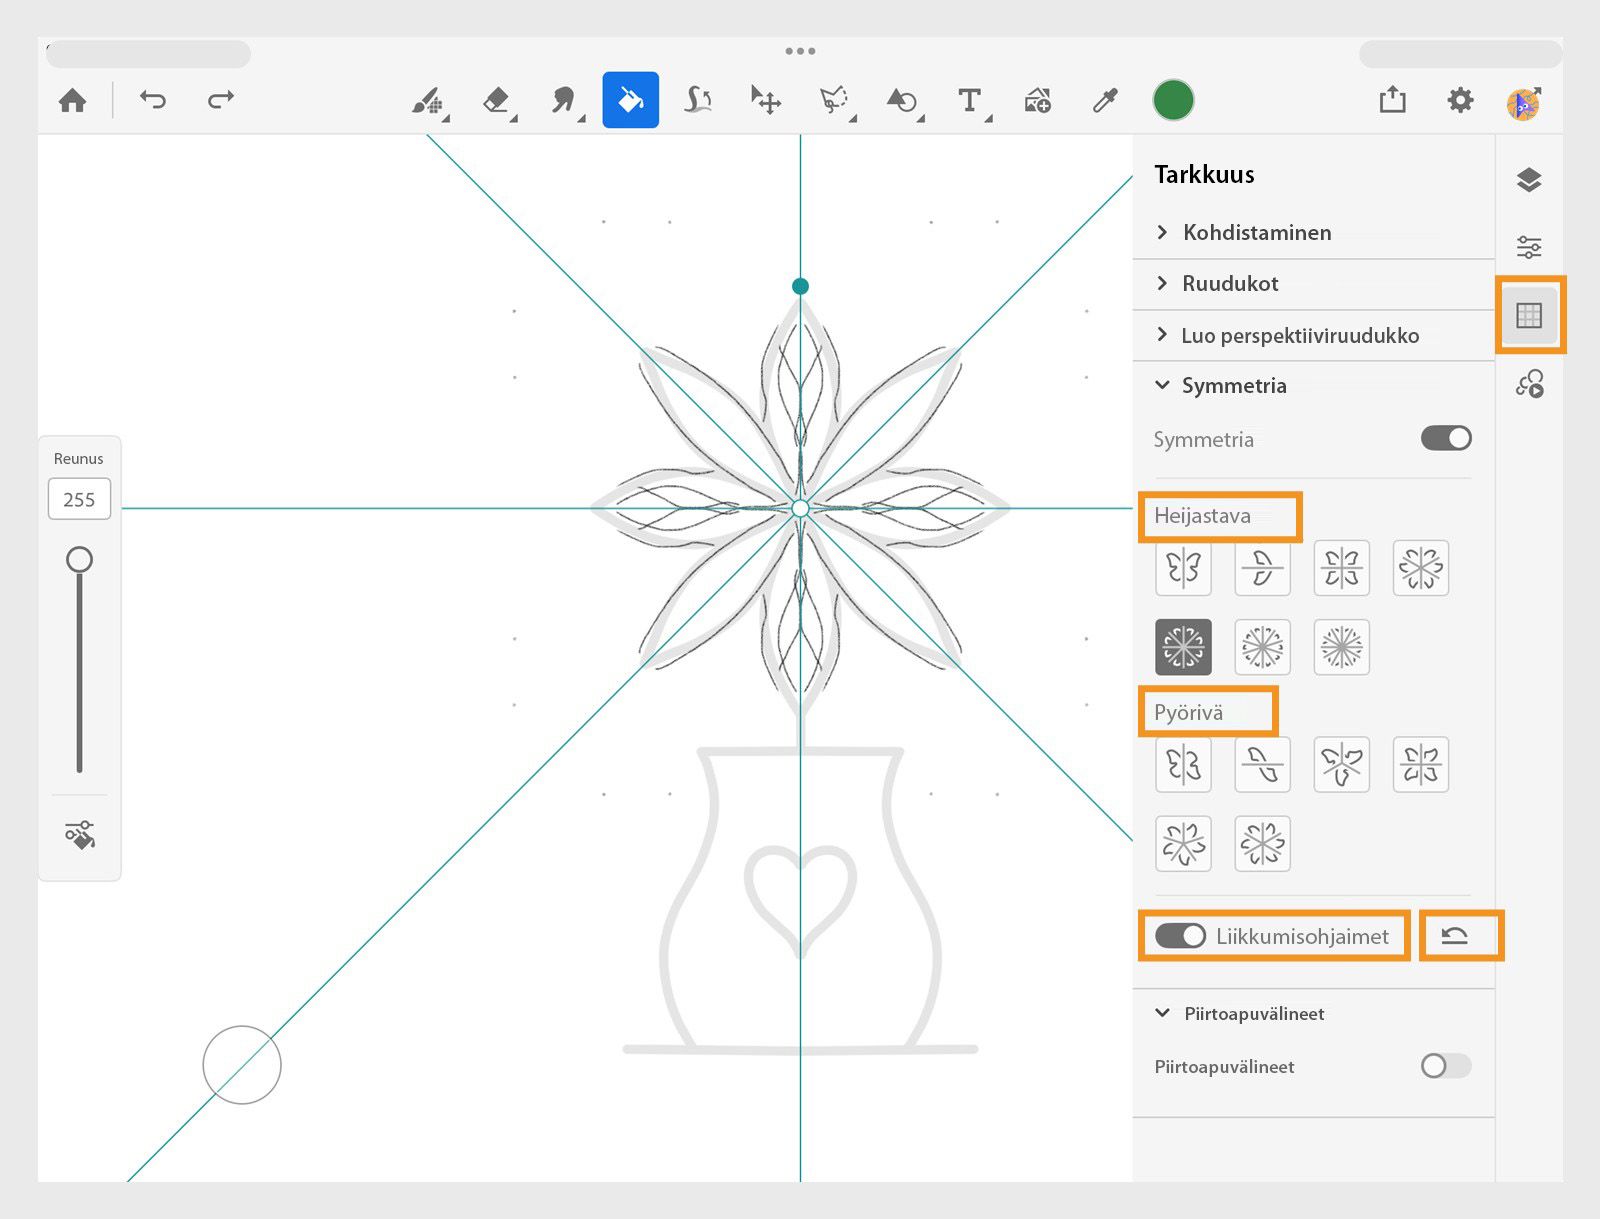Enable the Piirtoapuvälineet toggle
This screenshot has height=1219, width=1600.
coord(1446,1066)
